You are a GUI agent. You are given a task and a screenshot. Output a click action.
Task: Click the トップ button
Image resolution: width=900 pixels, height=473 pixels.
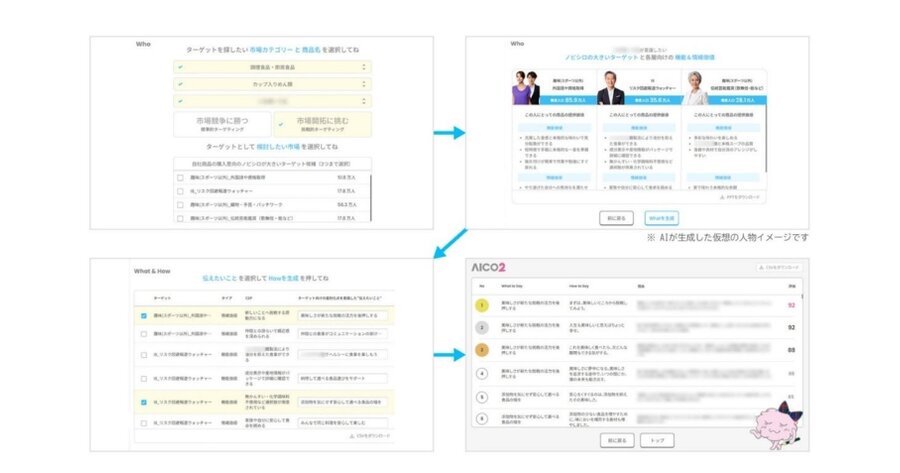coord(657,440)
